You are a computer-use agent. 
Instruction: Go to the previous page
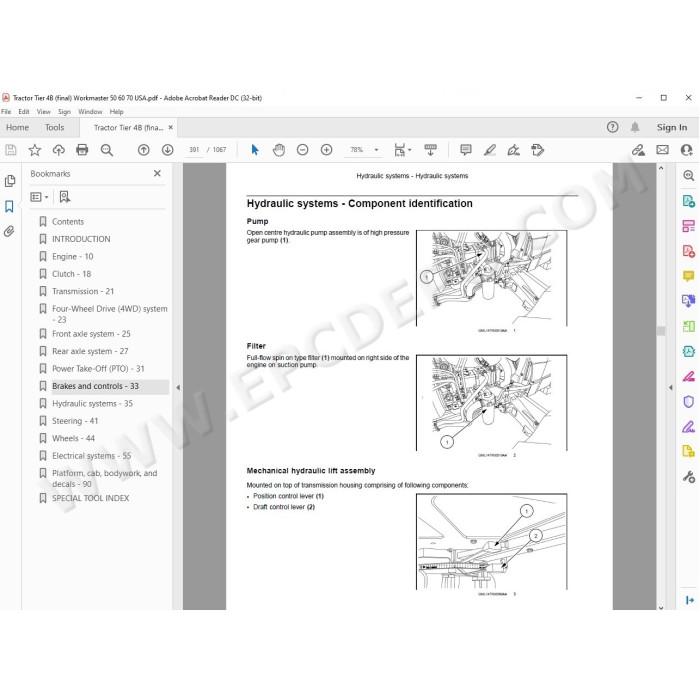pos(144,150)
